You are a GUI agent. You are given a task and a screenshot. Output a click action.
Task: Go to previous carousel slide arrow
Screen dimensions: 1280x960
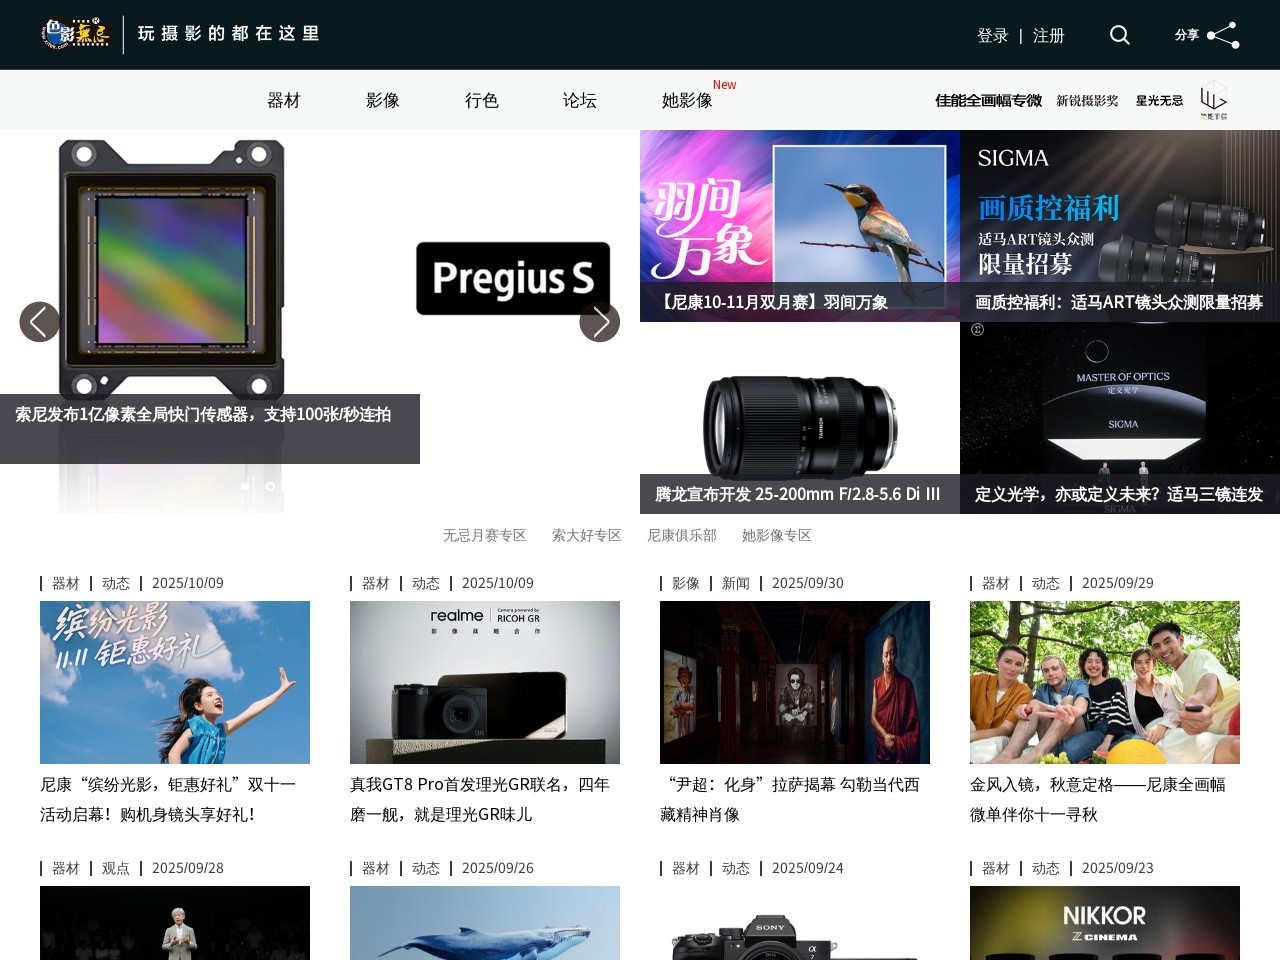(x=39, y=322)
